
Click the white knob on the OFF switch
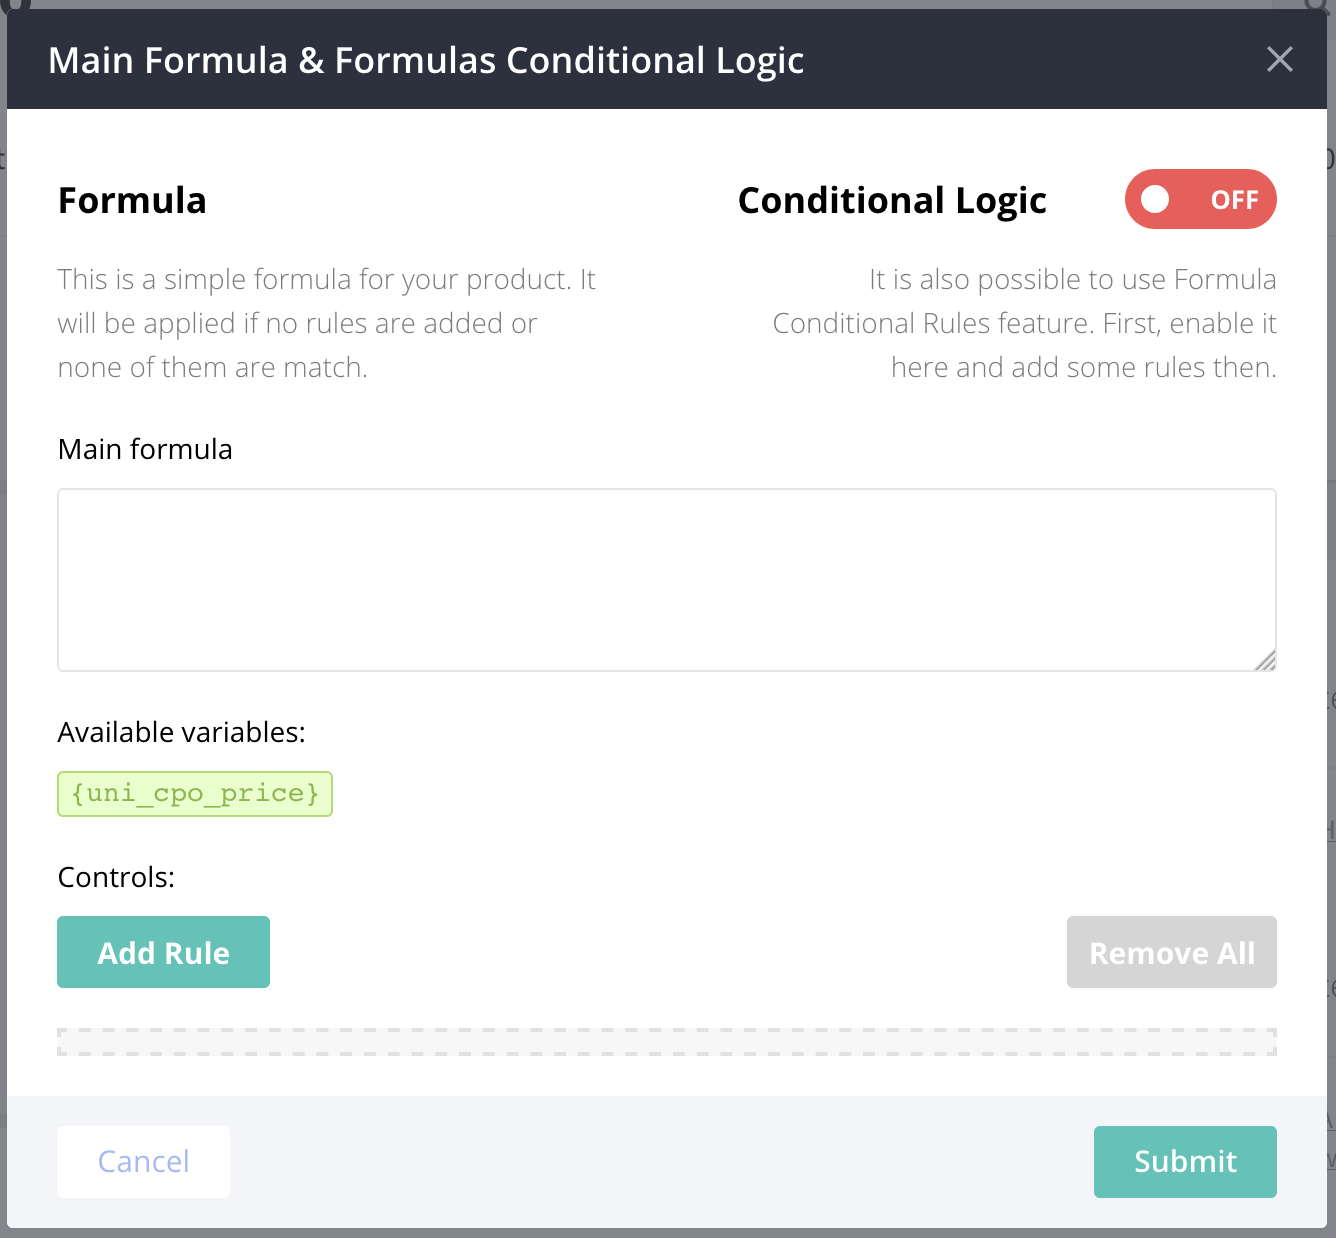coord(1155,199)
